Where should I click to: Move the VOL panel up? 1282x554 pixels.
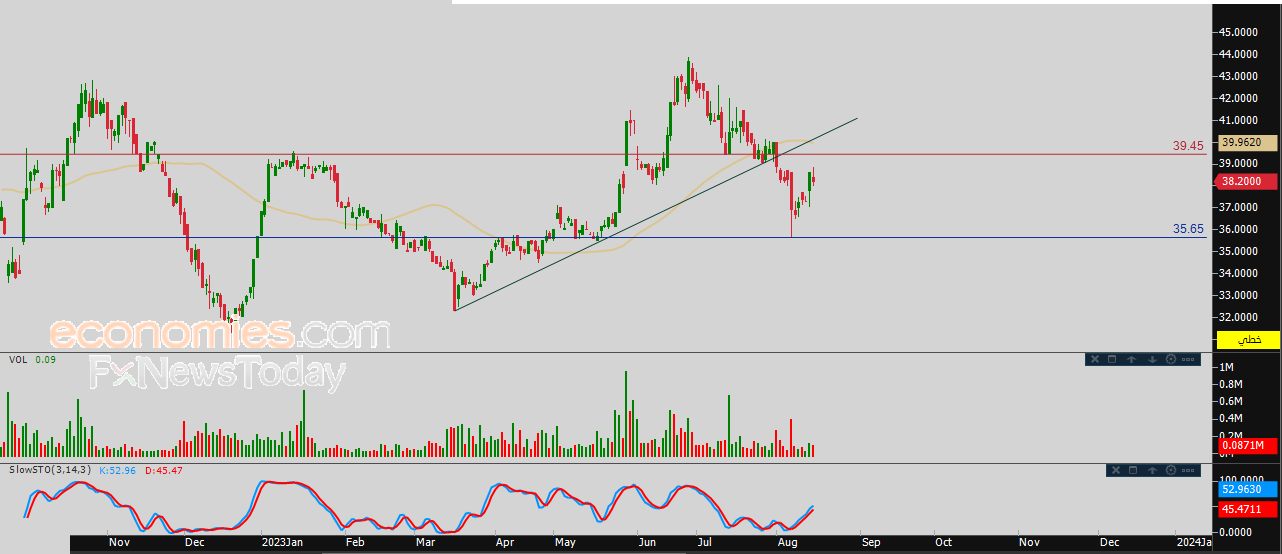[1131, 359]
